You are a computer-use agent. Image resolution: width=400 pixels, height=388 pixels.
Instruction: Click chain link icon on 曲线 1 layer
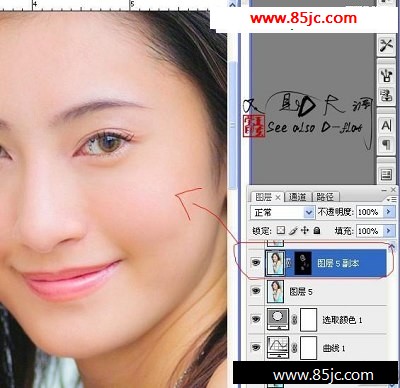(x=294, y=348)
